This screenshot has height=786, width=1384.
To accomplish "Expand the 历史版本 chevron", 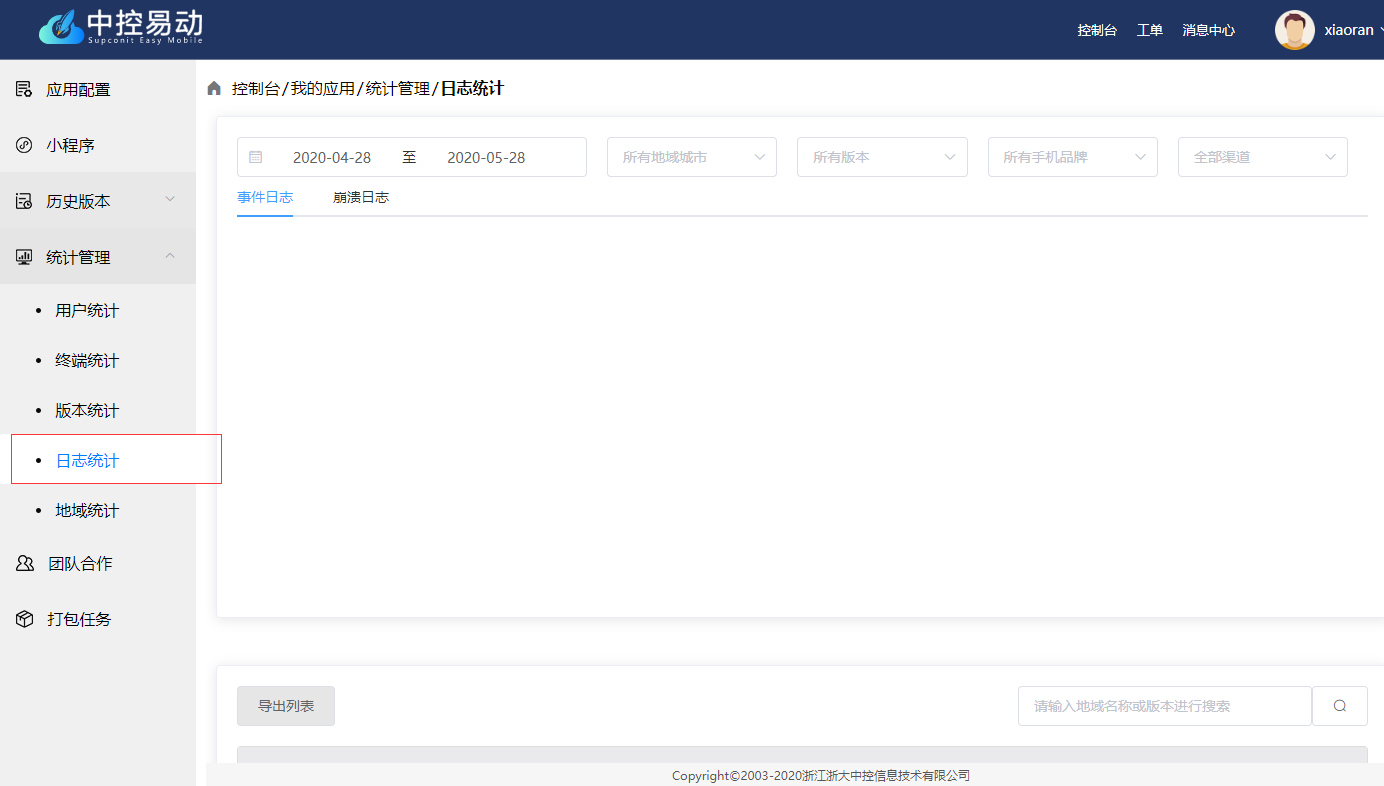I will [170, 200].
